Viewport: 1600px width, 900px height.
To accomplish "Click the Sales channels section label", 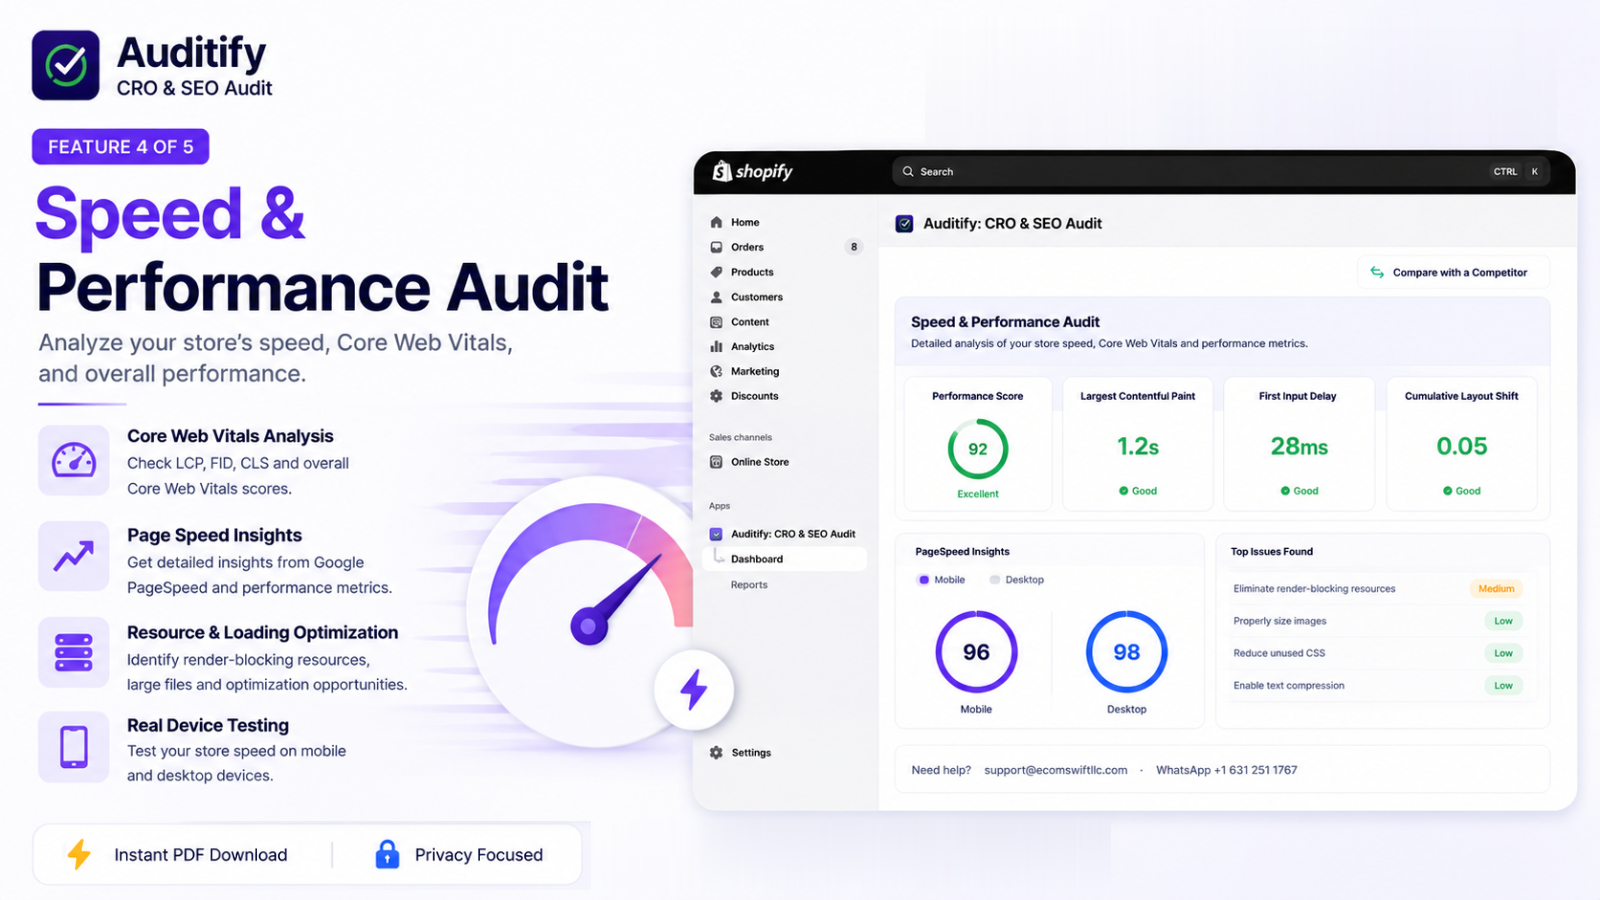I will coord(740,437).
